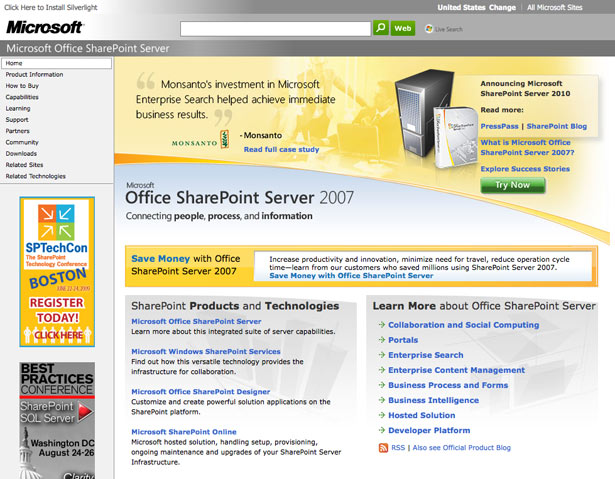Click arrow icon beside Hosted Solution
The height and width of the screenshot is (479, 615).
point(382,415)
